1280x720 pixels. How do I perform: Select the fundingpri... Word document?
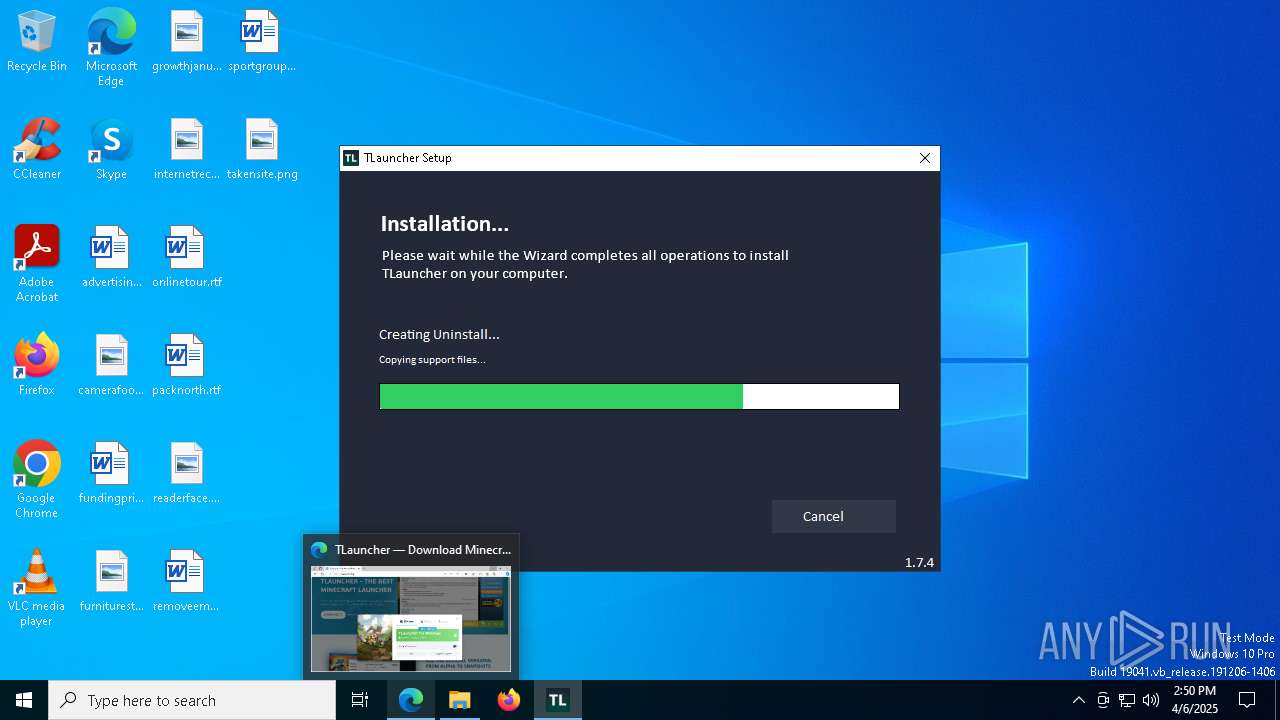coord(111,474)
